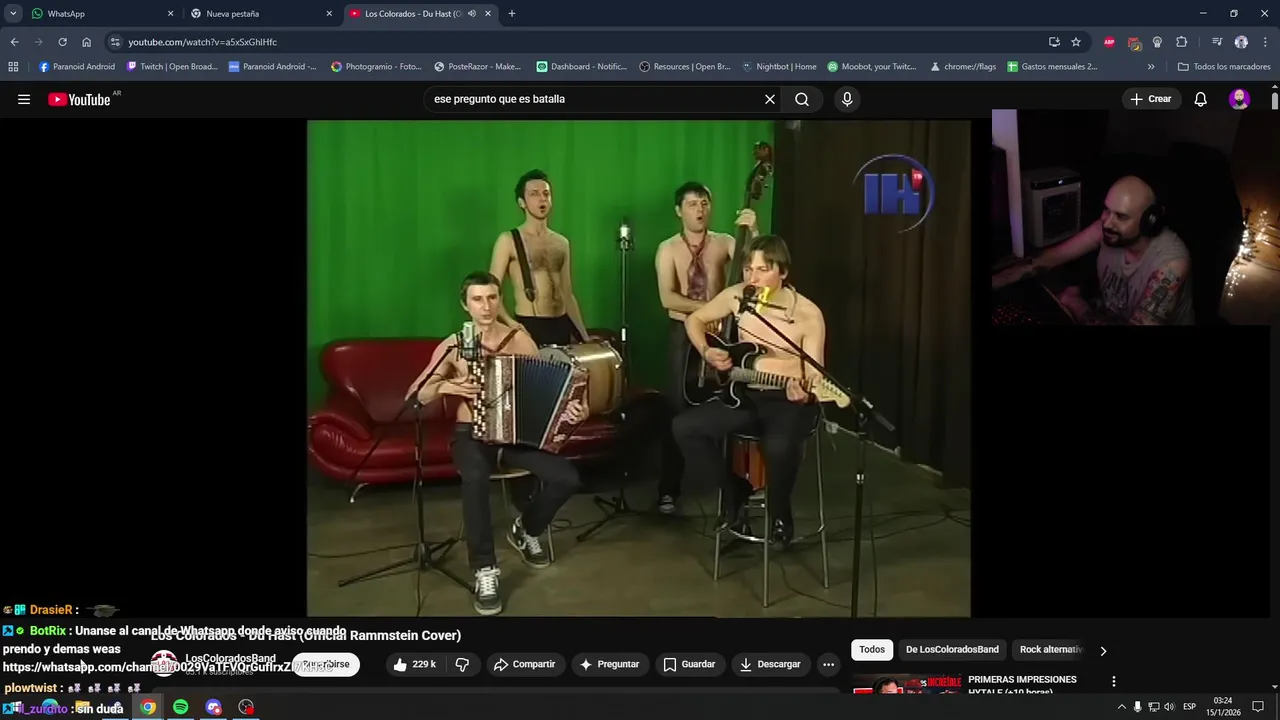Expand hidden bookmarks chevron
Image resolution: width=1280 pixels, height=720 pixels.
[x=1151, y=67]
